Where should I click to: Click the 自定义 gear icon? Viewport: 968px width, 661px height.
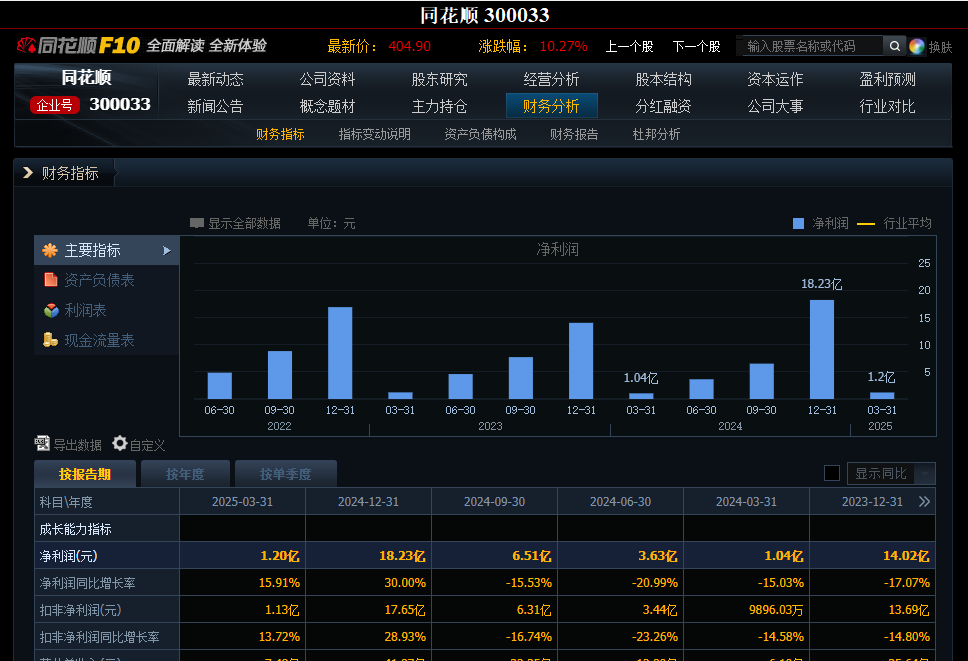120,443
